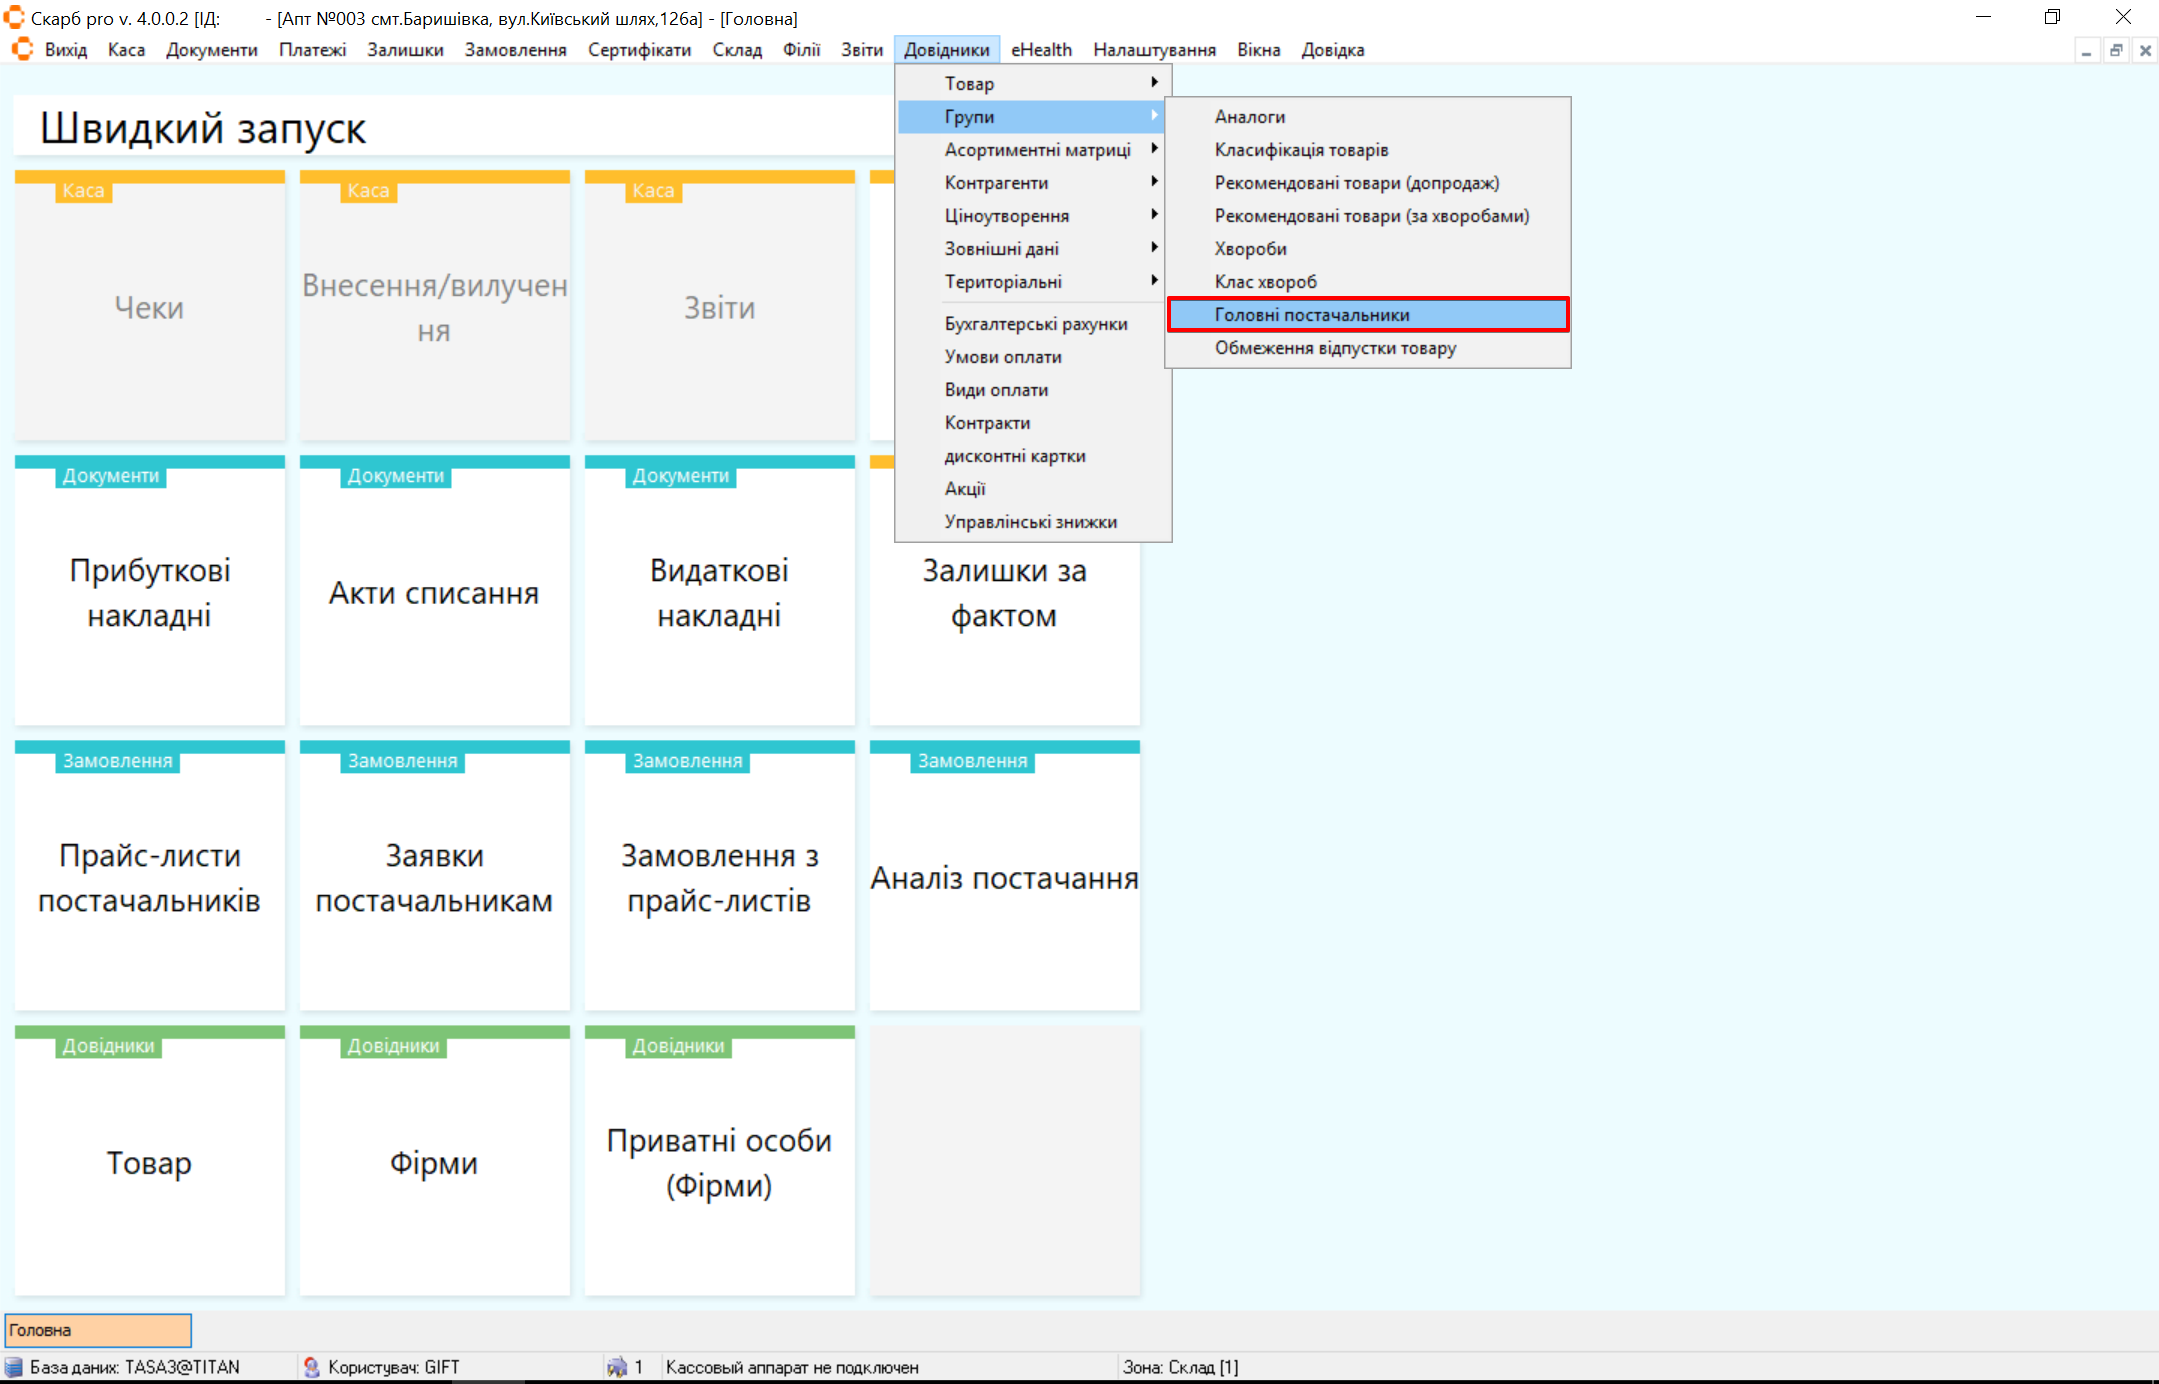Launch the Аналіз постачання tile

click(x=1004, y=877)
